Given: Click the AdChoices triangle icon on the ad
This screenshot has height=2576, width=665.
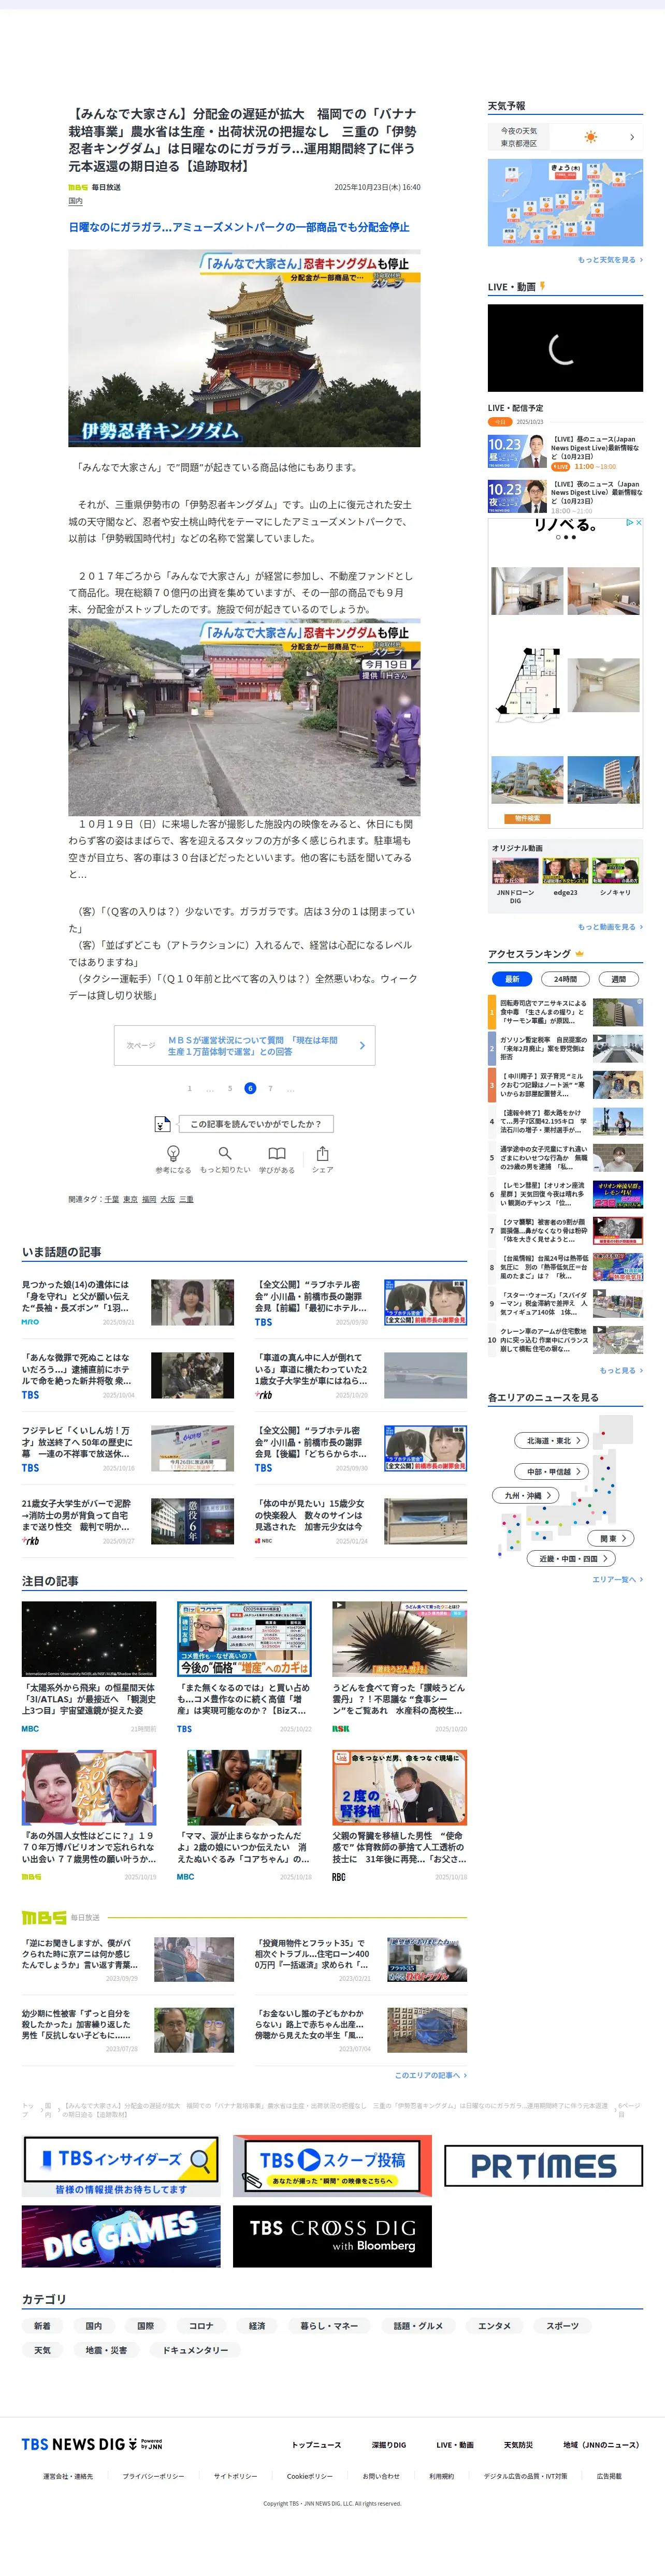Looking at the screenshot, I should 629,522.
